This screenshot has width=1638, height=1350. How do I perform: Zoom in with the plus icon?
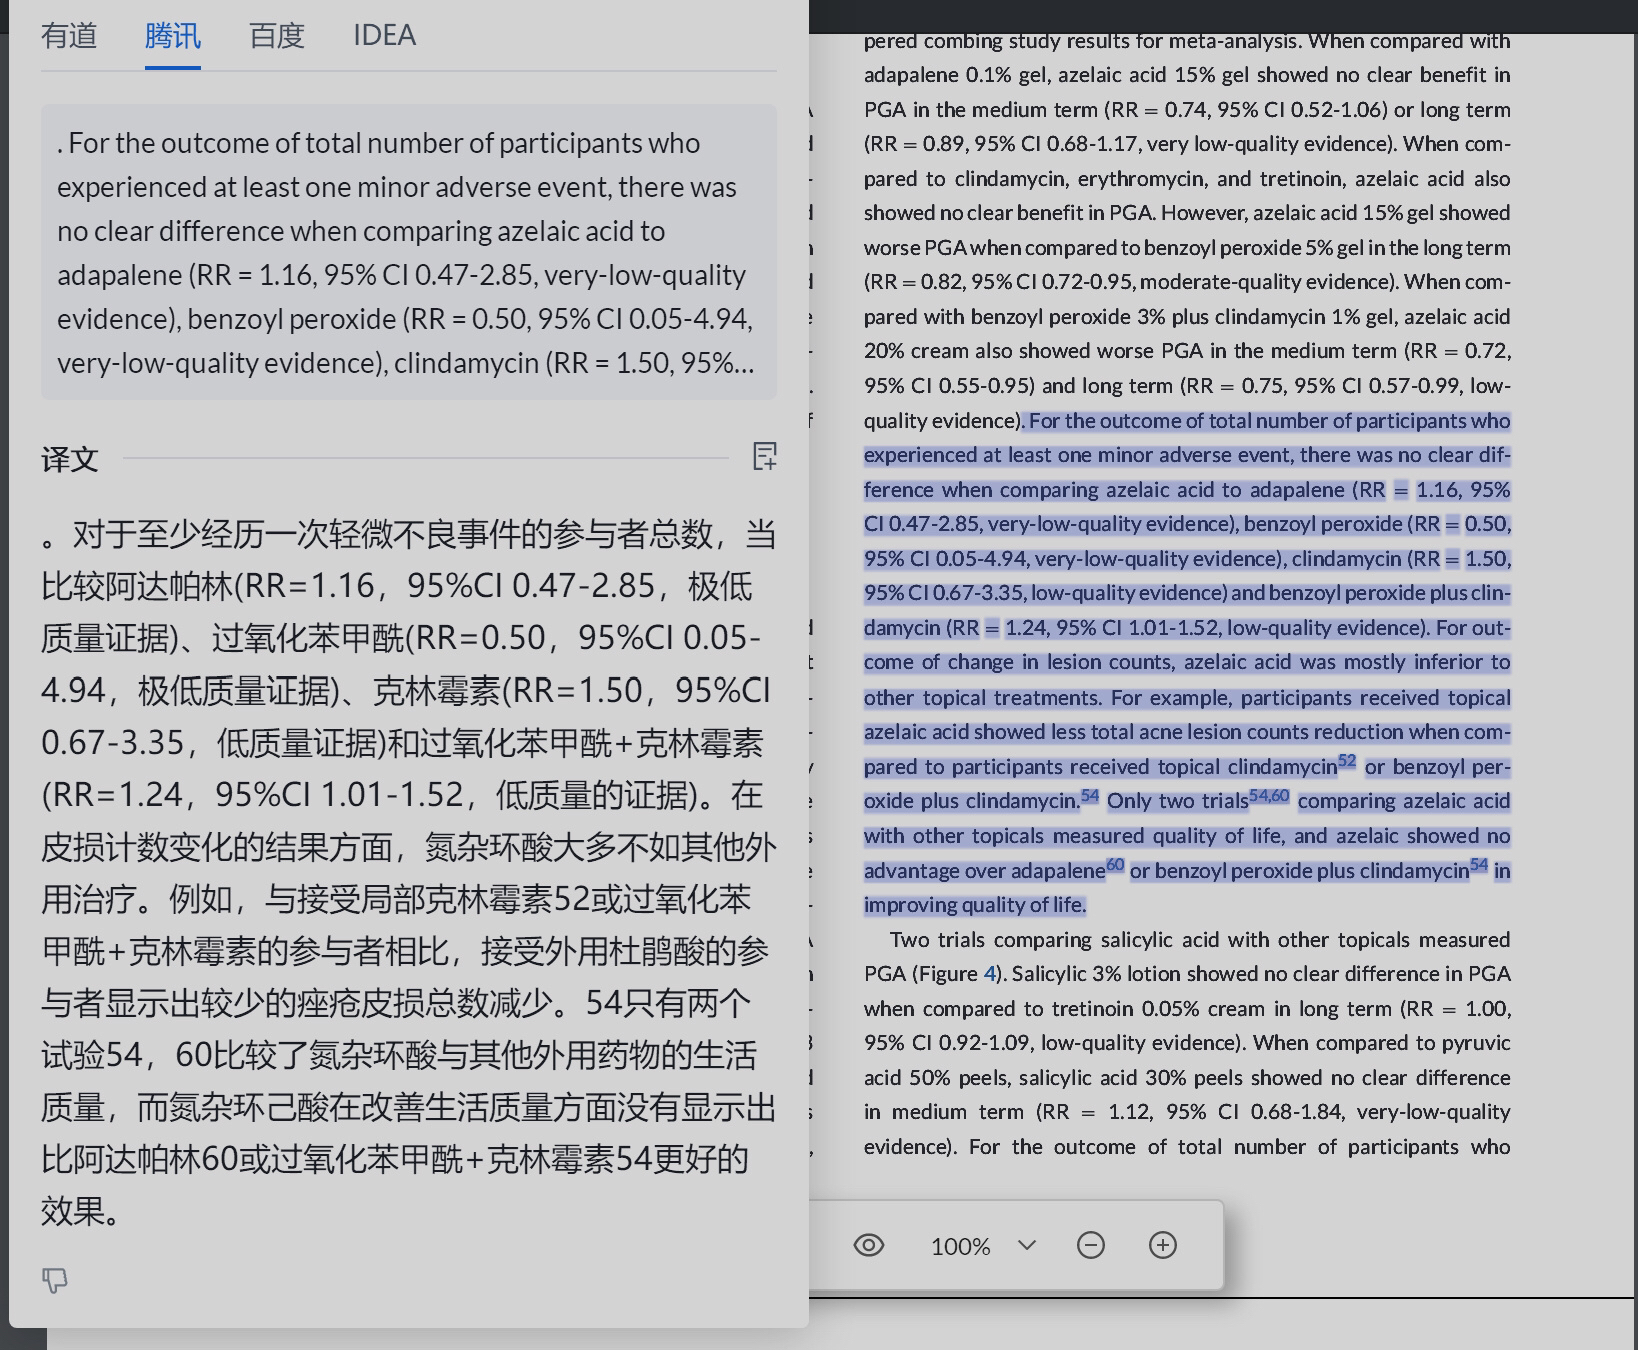(x=1162, y=1245)
